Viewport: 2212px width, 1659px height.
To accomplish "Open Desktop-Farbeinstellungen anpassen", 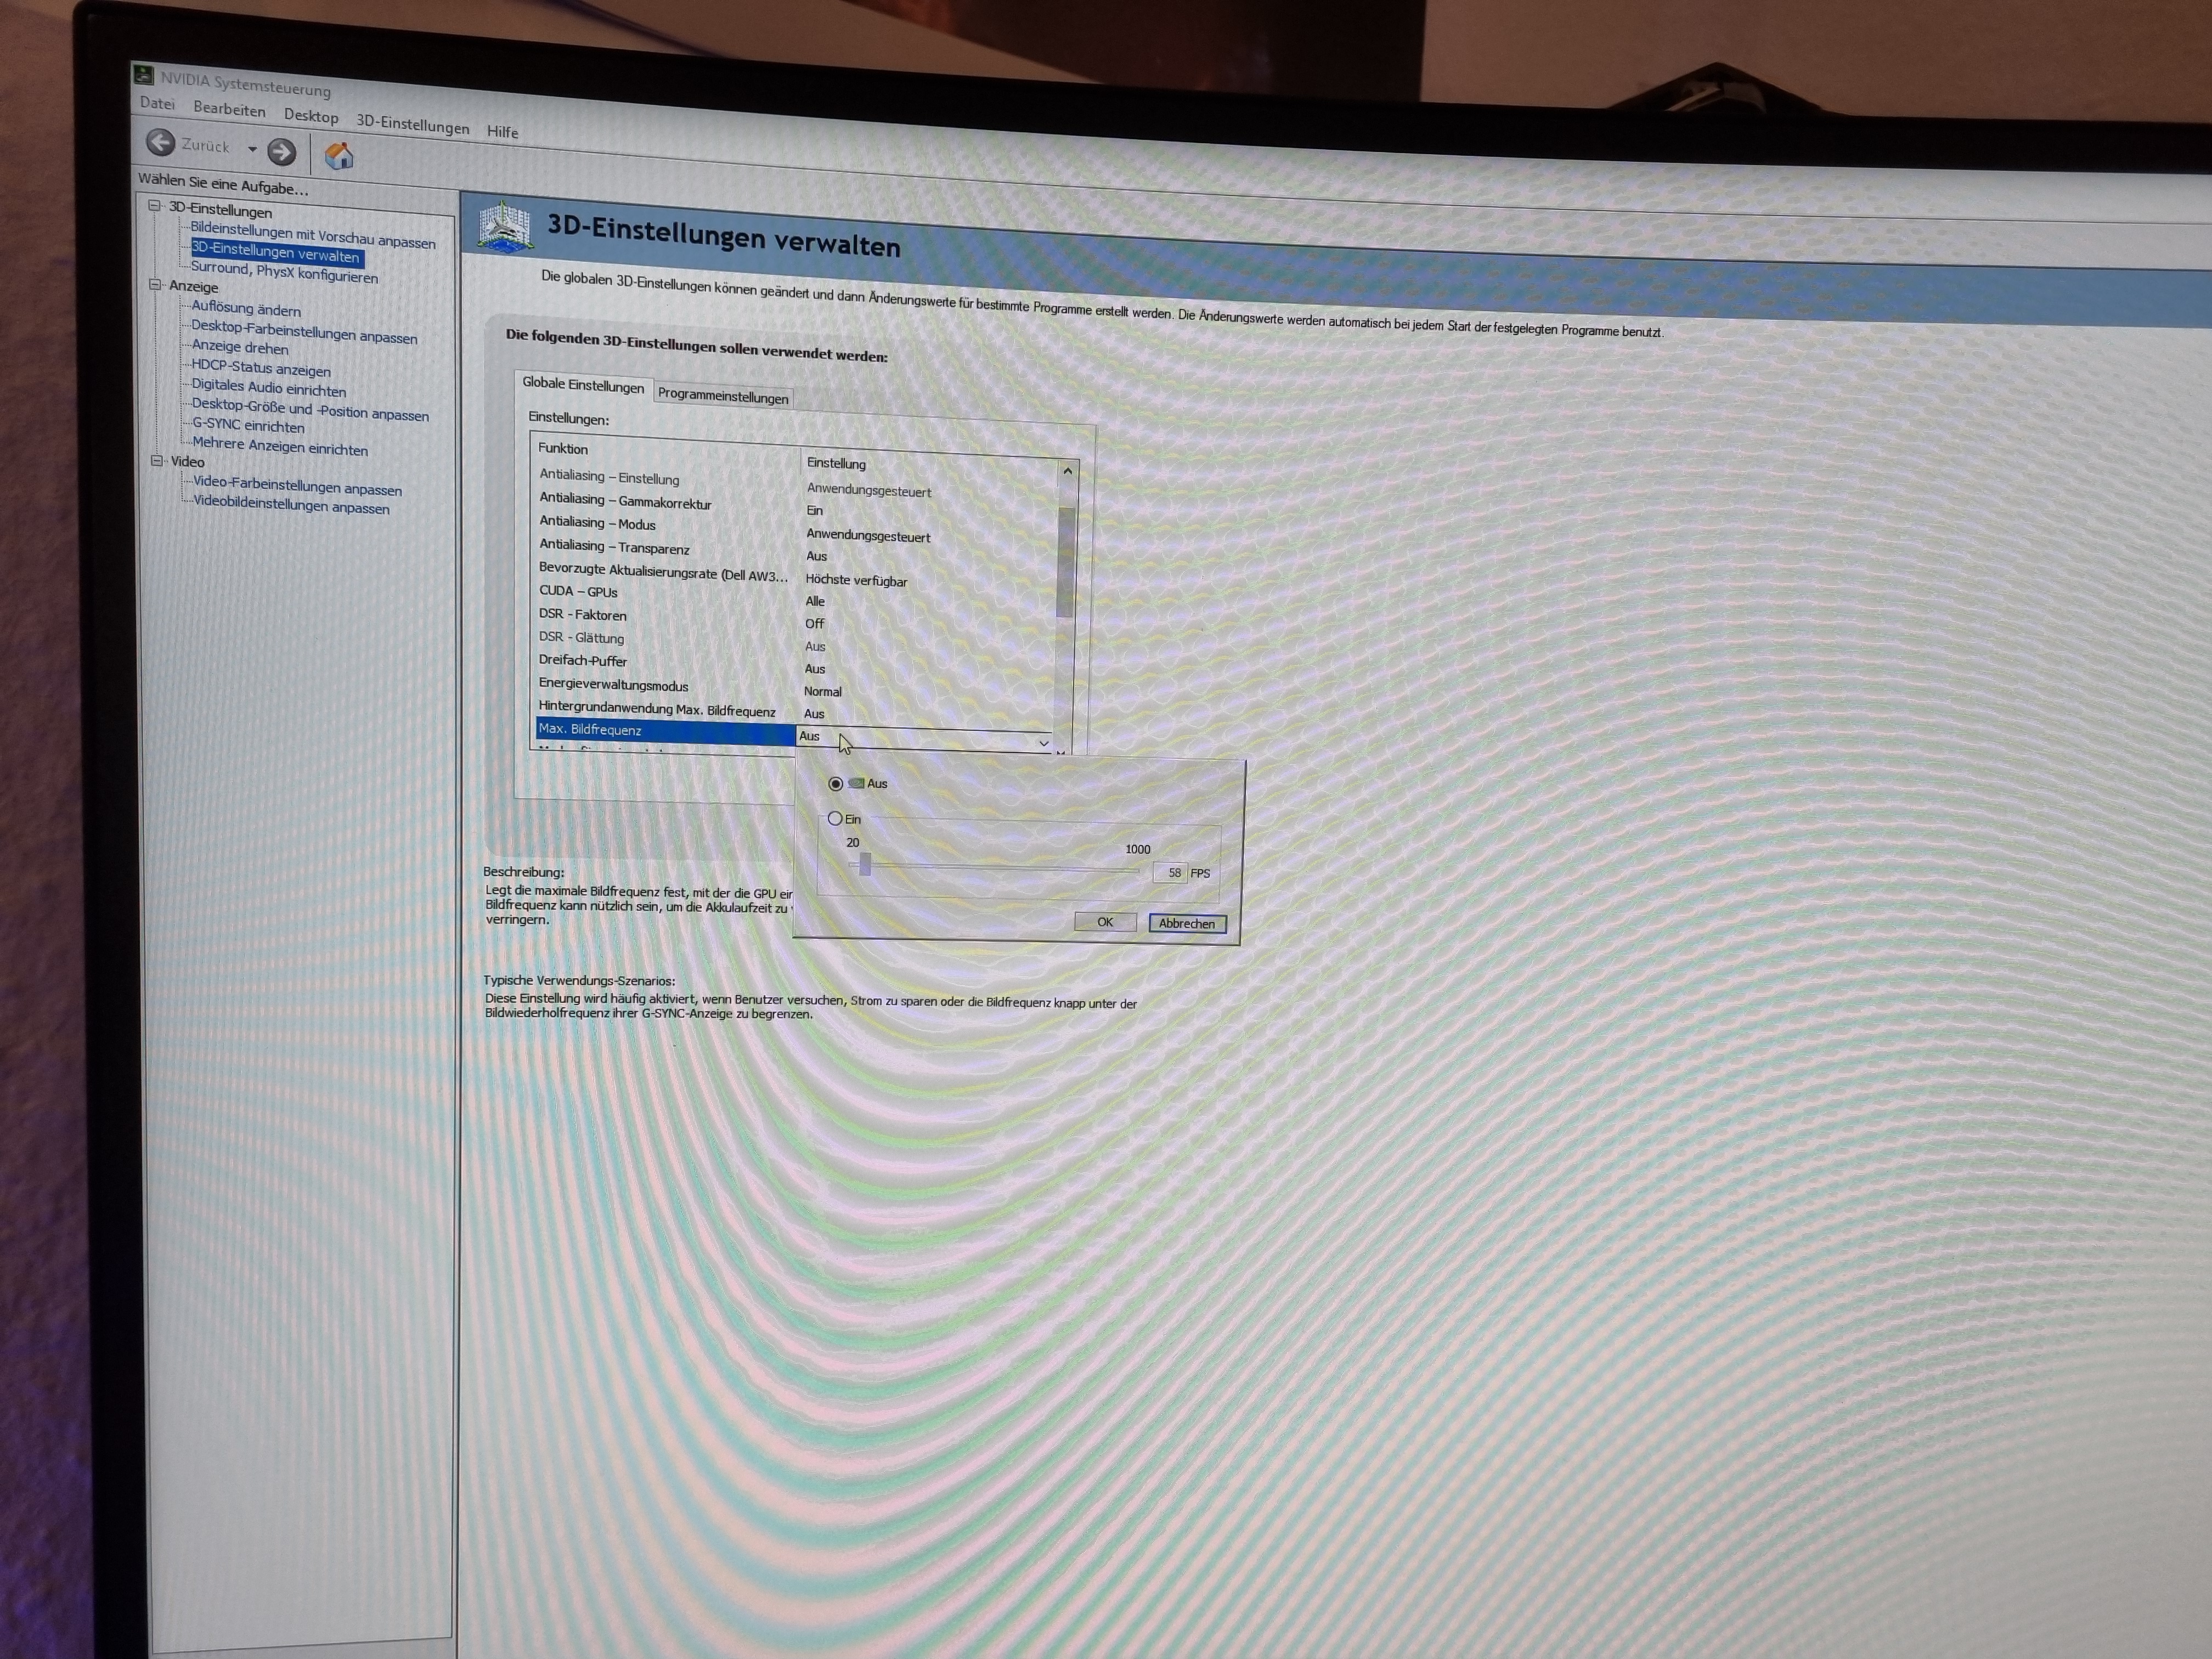I will (304, 332).
